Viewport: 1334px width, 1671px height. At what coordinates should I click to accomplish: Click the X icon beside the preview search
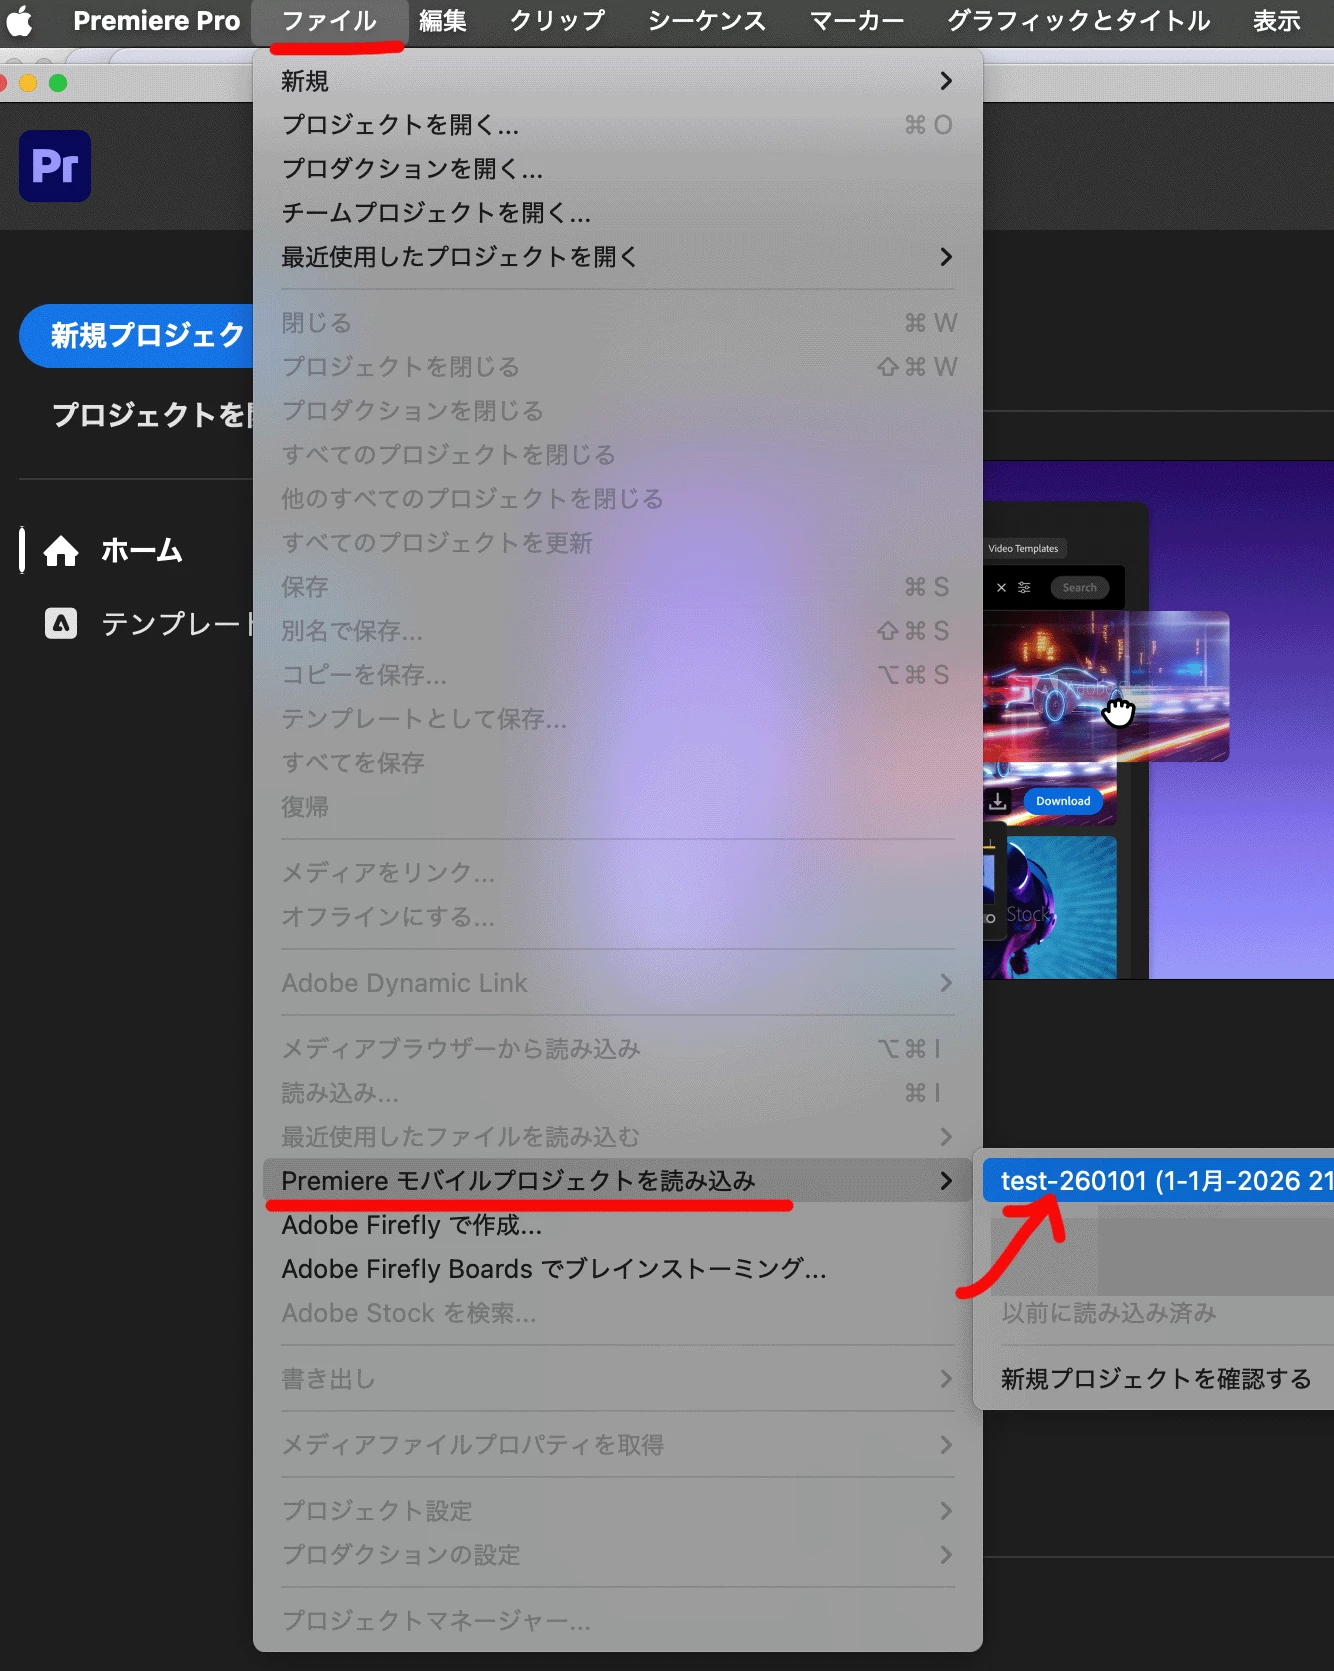click(x=1001, y=587)
